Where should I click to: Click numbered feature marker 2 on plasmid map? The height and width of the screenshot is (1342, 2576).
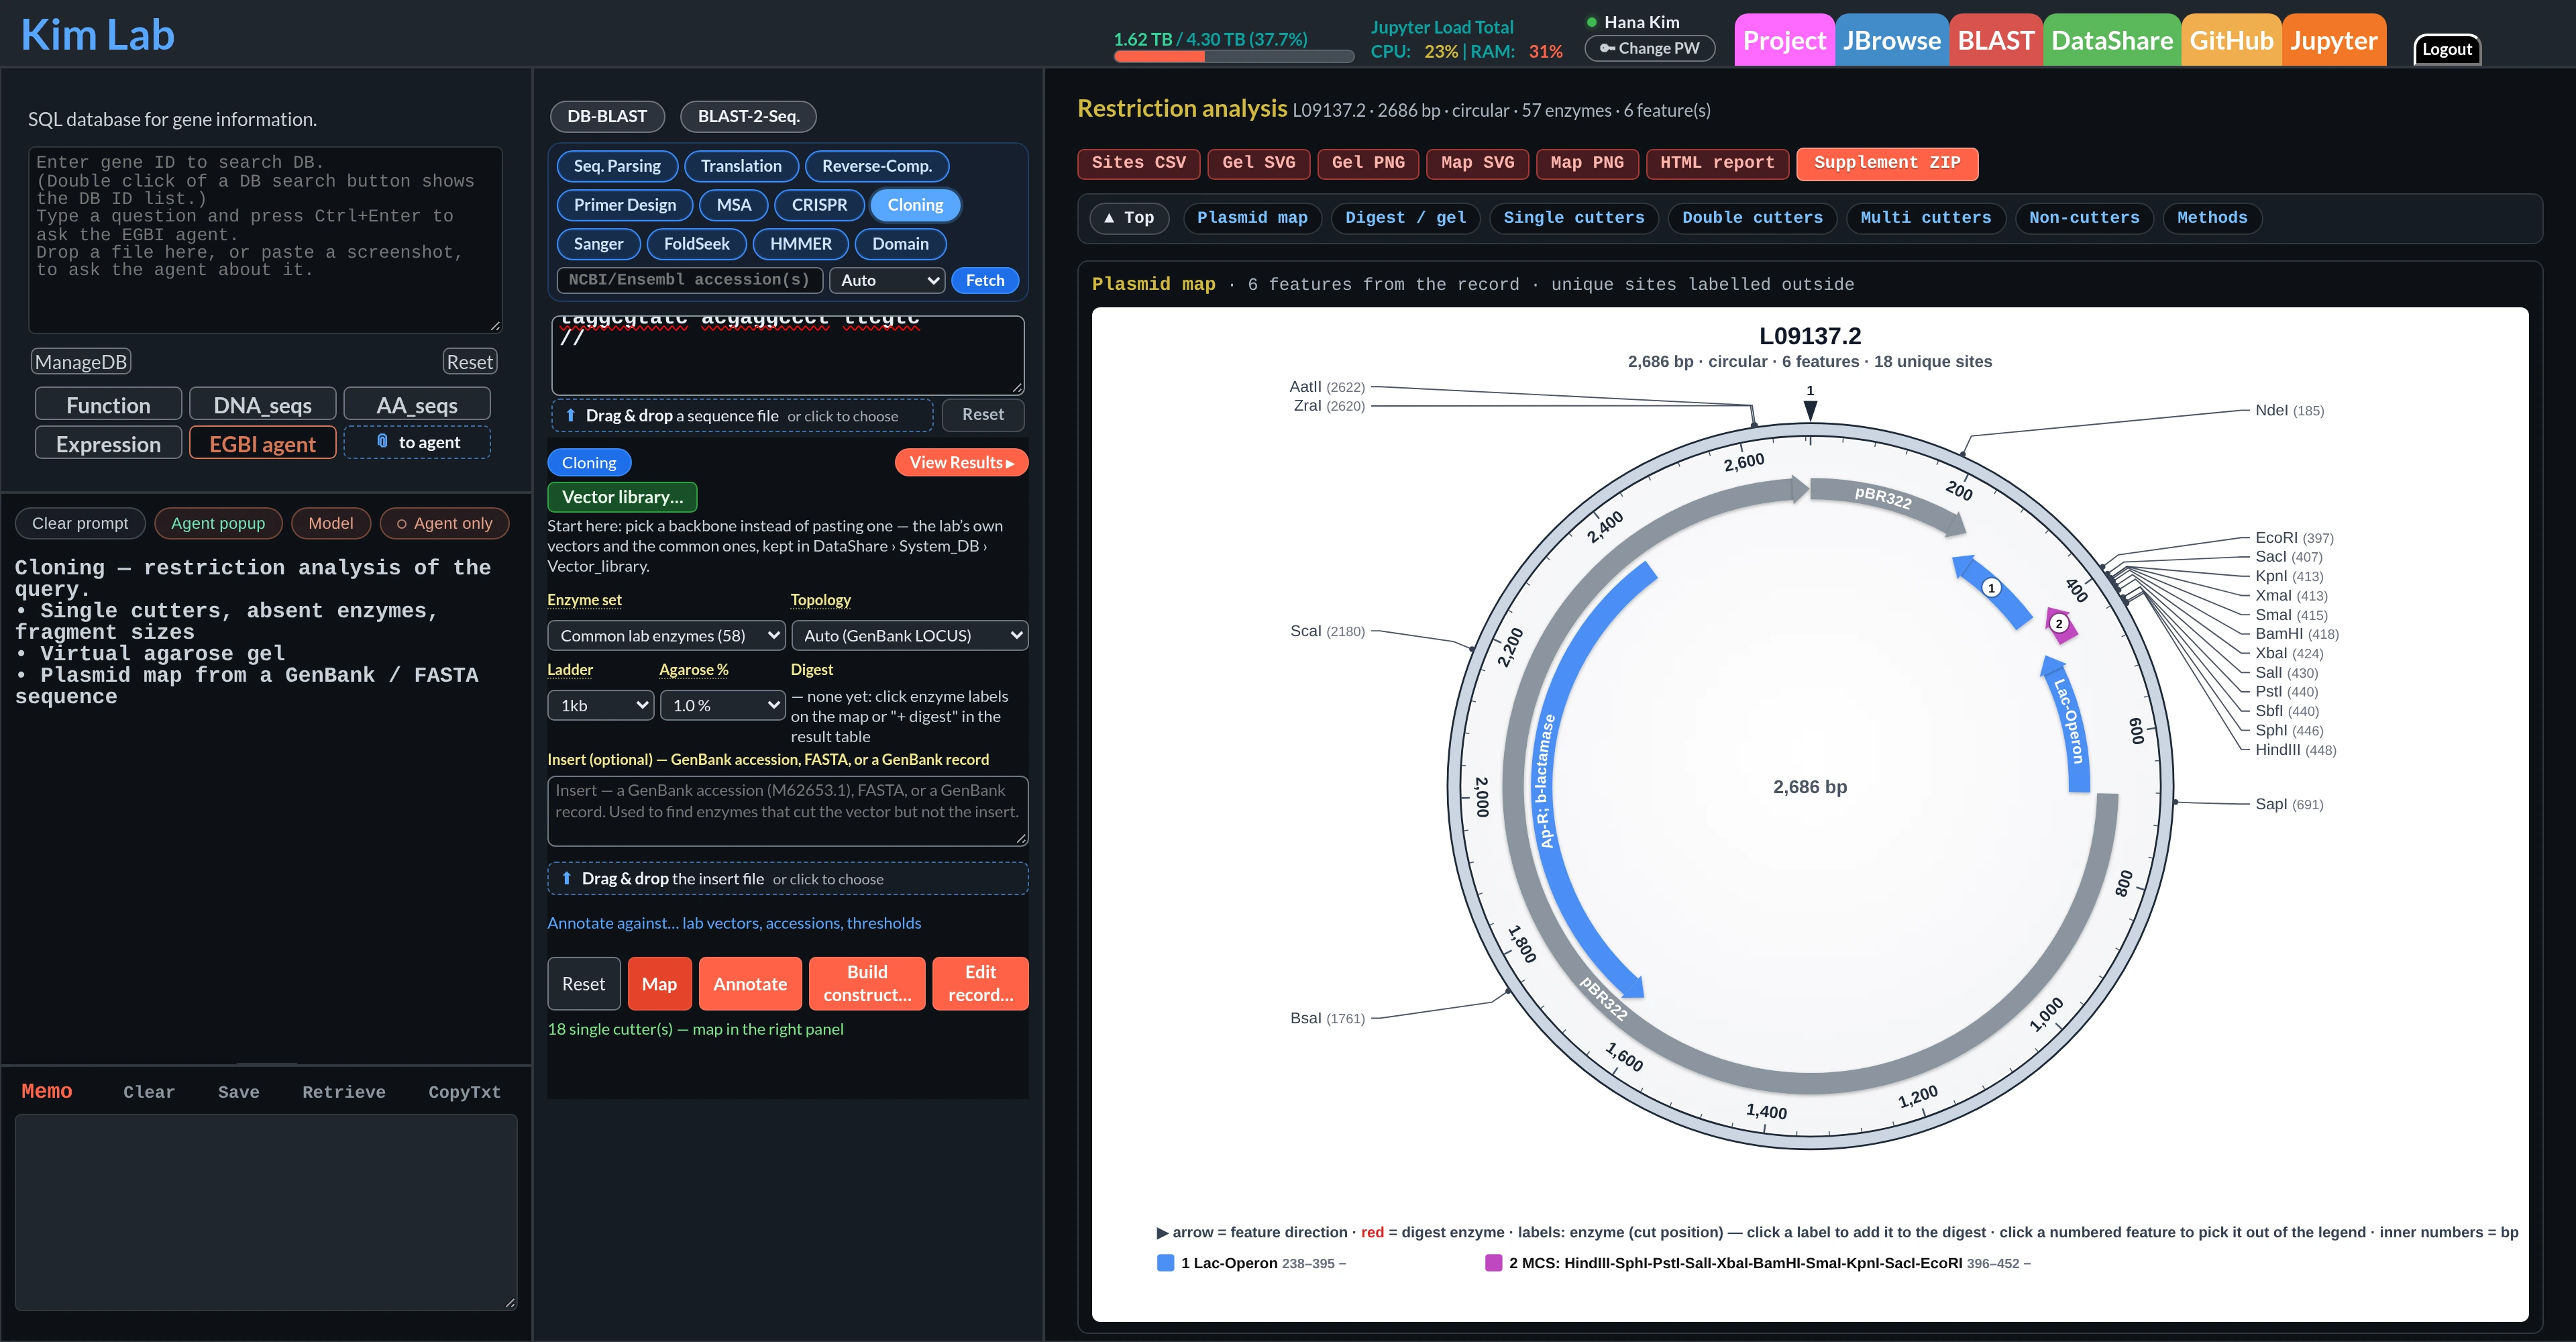point(2059,624)
